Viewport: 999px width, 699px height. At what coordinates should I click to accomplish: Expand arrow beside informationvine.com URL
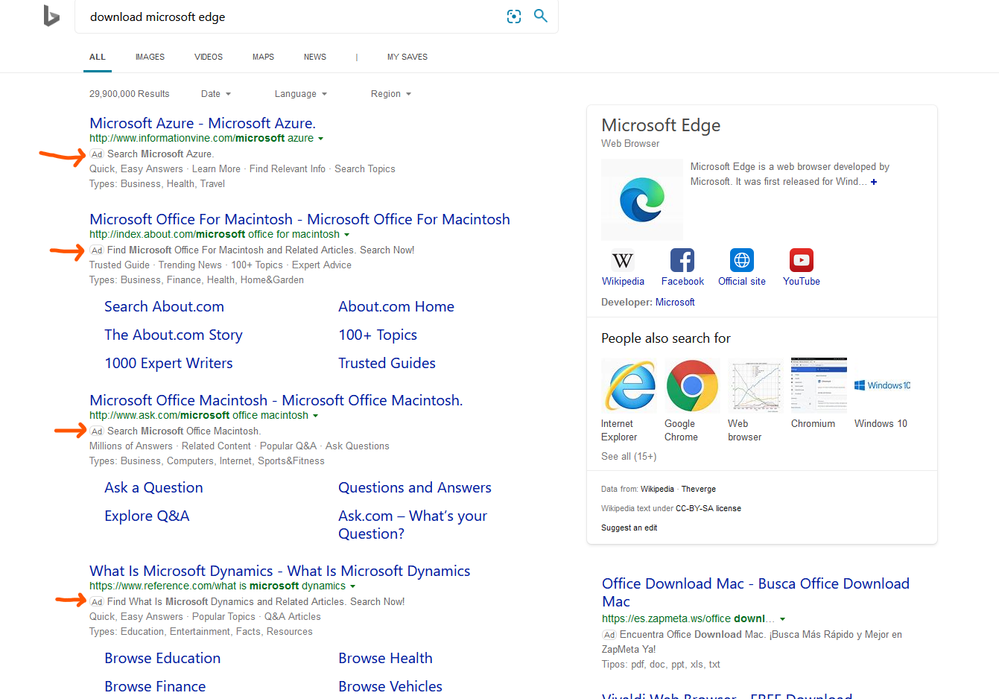coord(320,138)
